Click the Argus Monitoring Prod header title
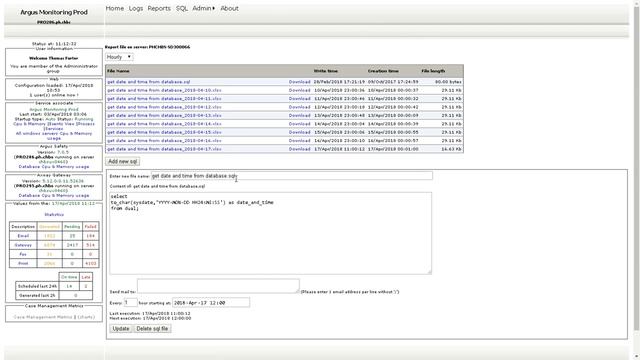The width and height of the screenshot is (640, 360). pos(54,12)
